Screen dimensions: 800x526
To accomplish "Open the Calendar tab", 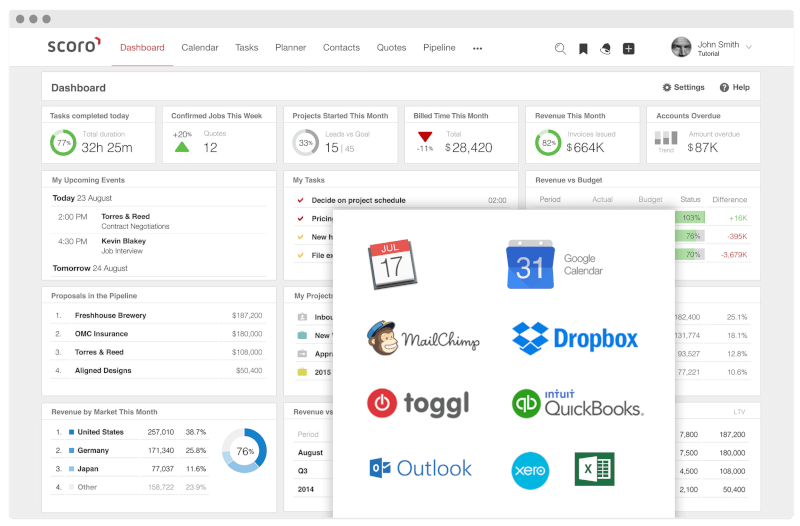I will [200, 47].
